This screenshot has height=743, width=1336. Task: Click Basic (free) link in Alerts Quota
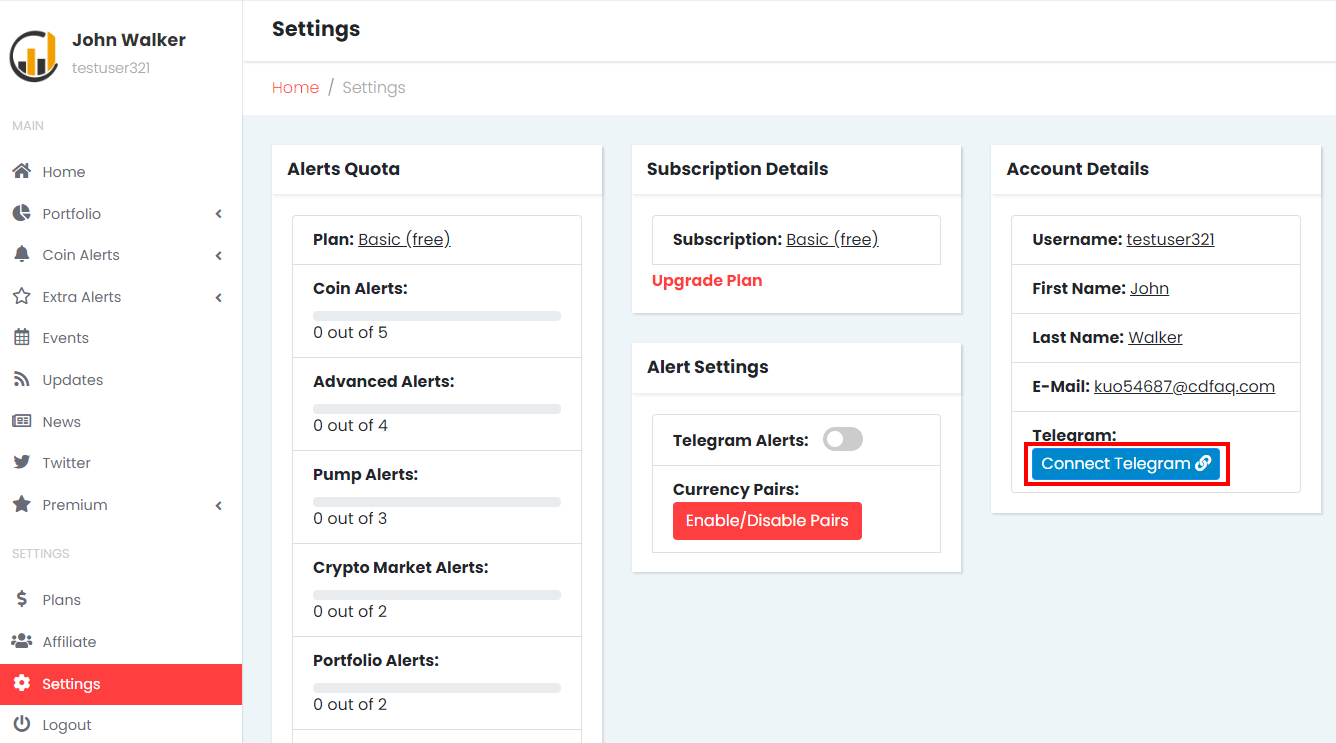(x=404, y=239)
